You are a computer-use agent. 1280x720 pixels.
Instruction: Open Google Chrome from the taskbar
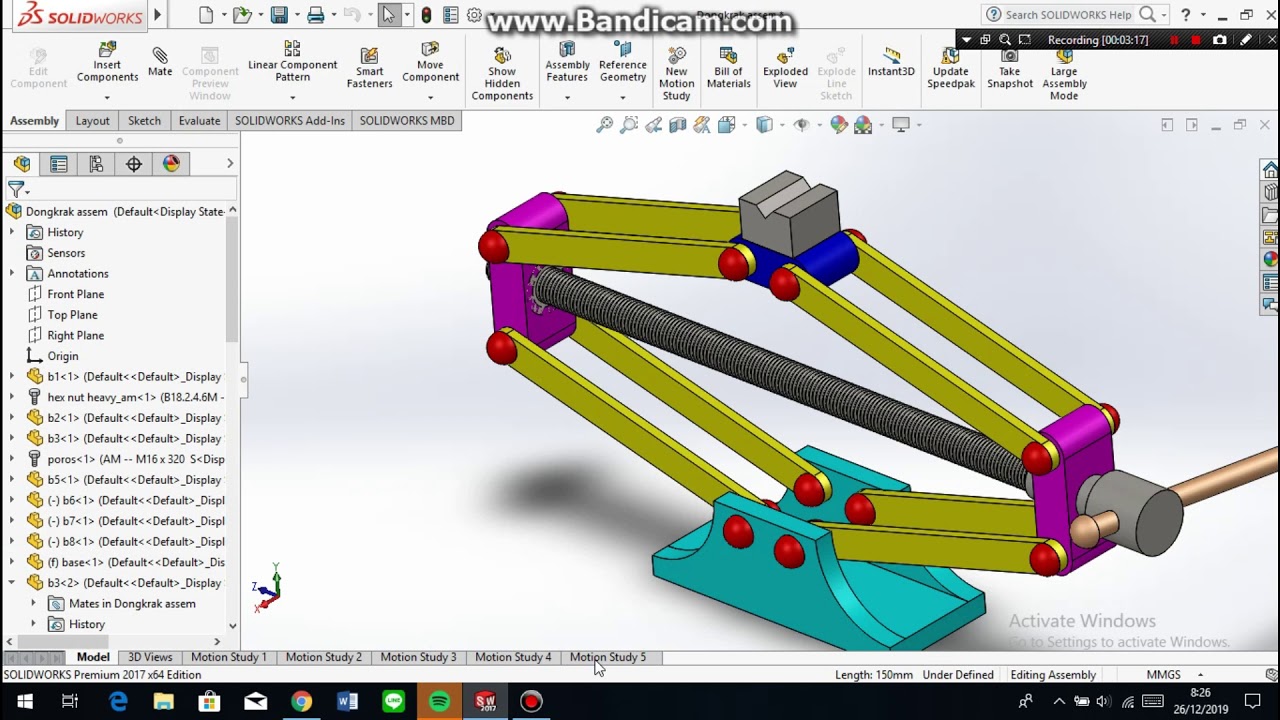point(301,702)
